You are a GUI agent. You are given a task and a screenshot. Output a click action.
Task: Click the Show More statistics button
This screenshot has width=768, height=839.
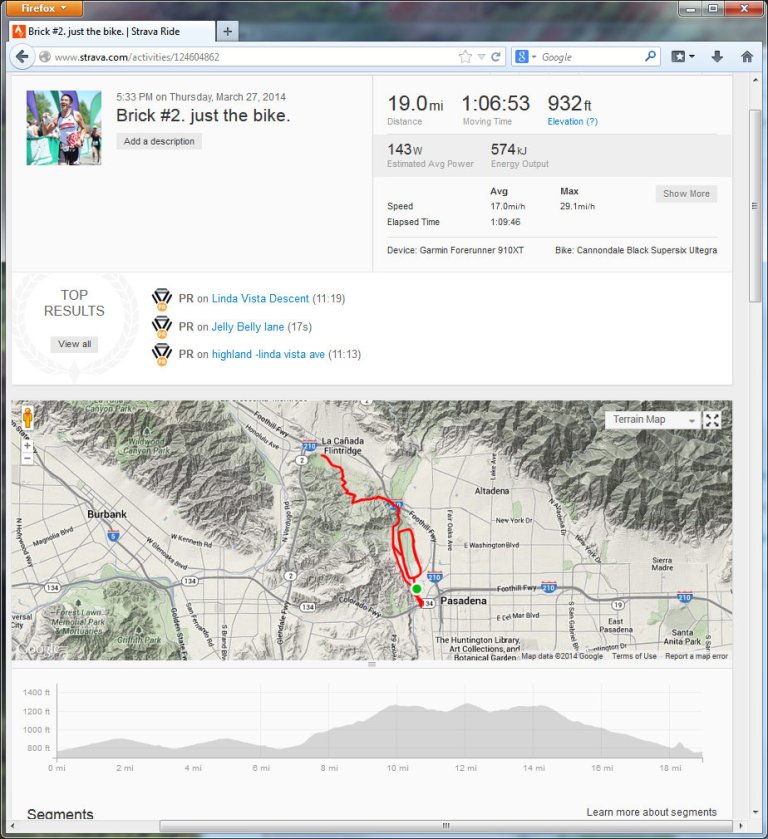(x=685, y=193)
